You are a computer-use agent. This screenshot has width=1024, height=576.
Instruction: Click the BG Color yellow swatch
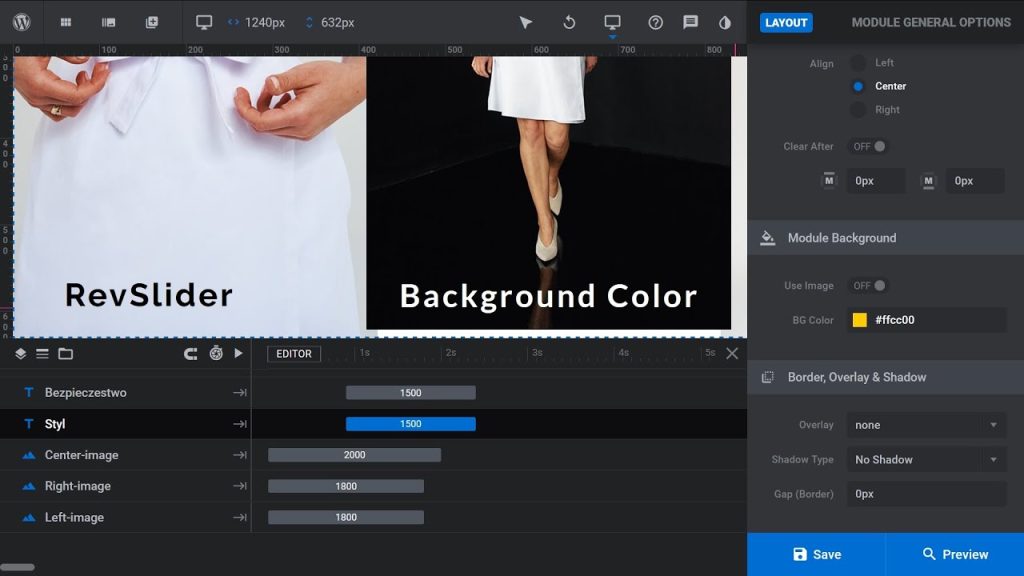click(859, 319)
